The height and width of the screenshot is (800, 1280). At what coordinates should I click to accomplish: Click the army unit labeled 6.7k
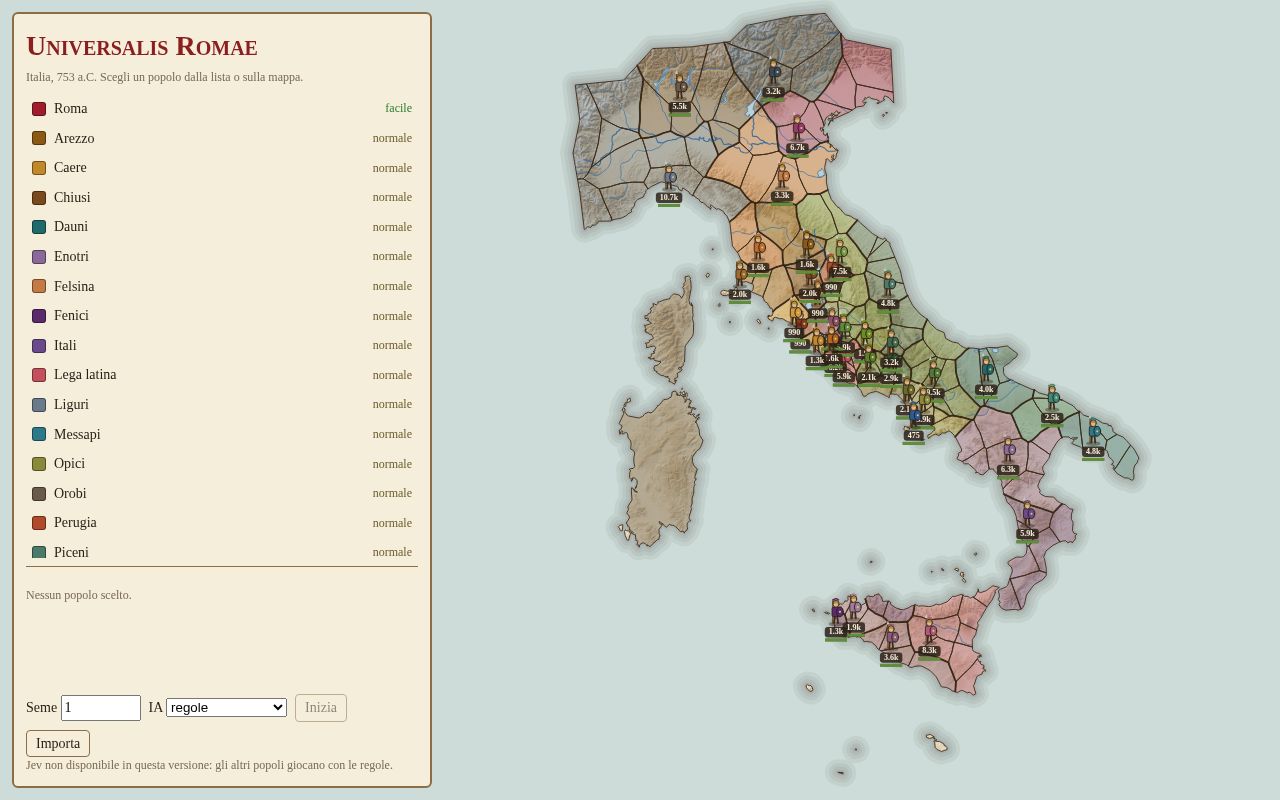coord(797,134)
